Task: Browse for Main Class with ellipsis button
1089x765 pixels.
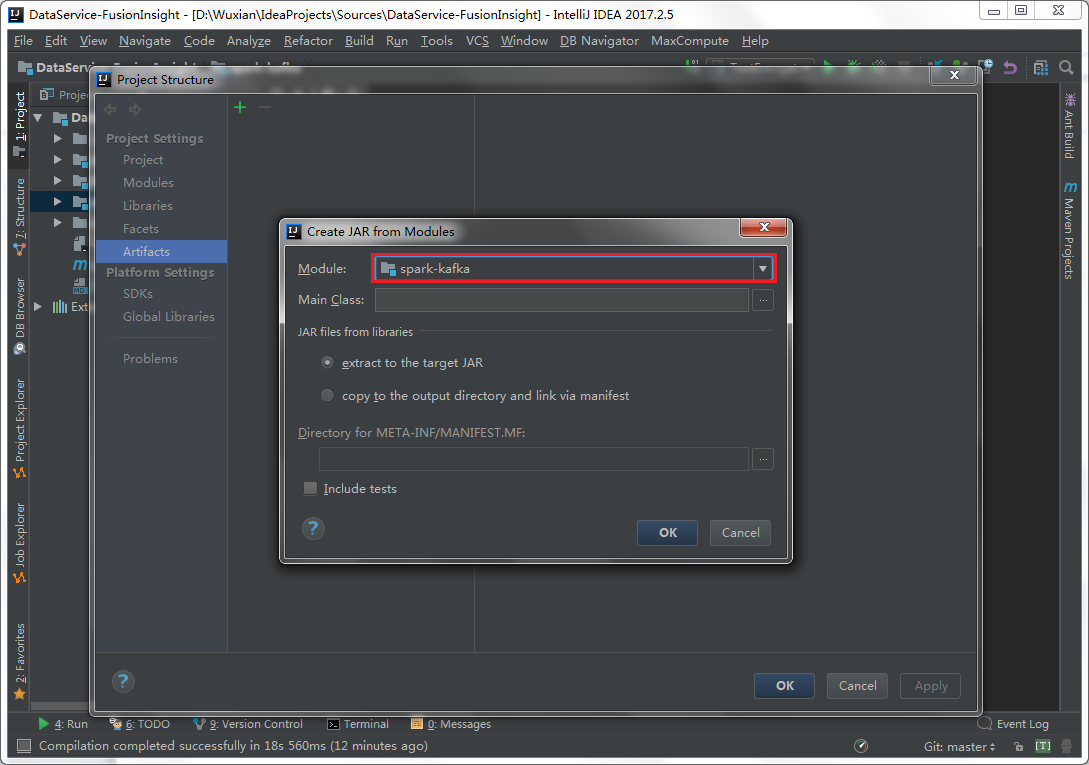Action: pyautogui.click(x=763, y=300)
